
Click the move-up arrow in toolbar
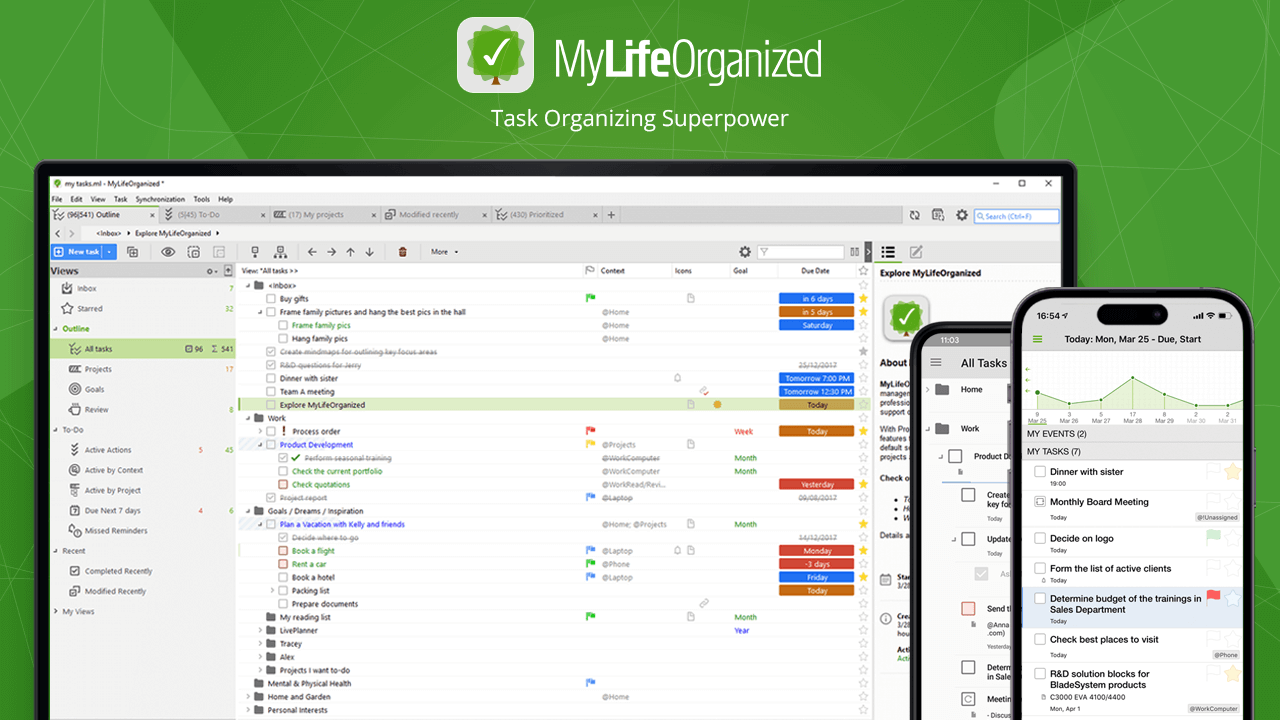tap(350, 252)
